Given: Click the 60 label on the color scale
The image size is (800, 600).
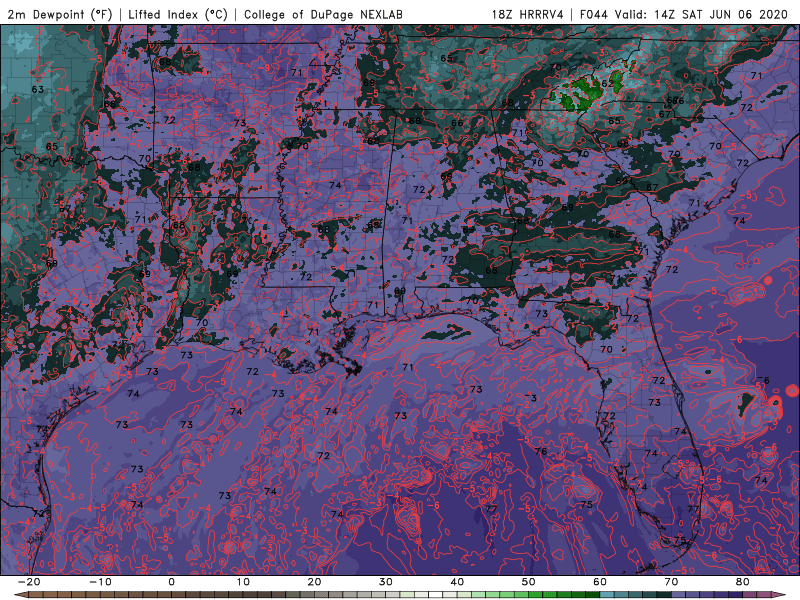Looking at the screenshot, I should coord(600,582).
